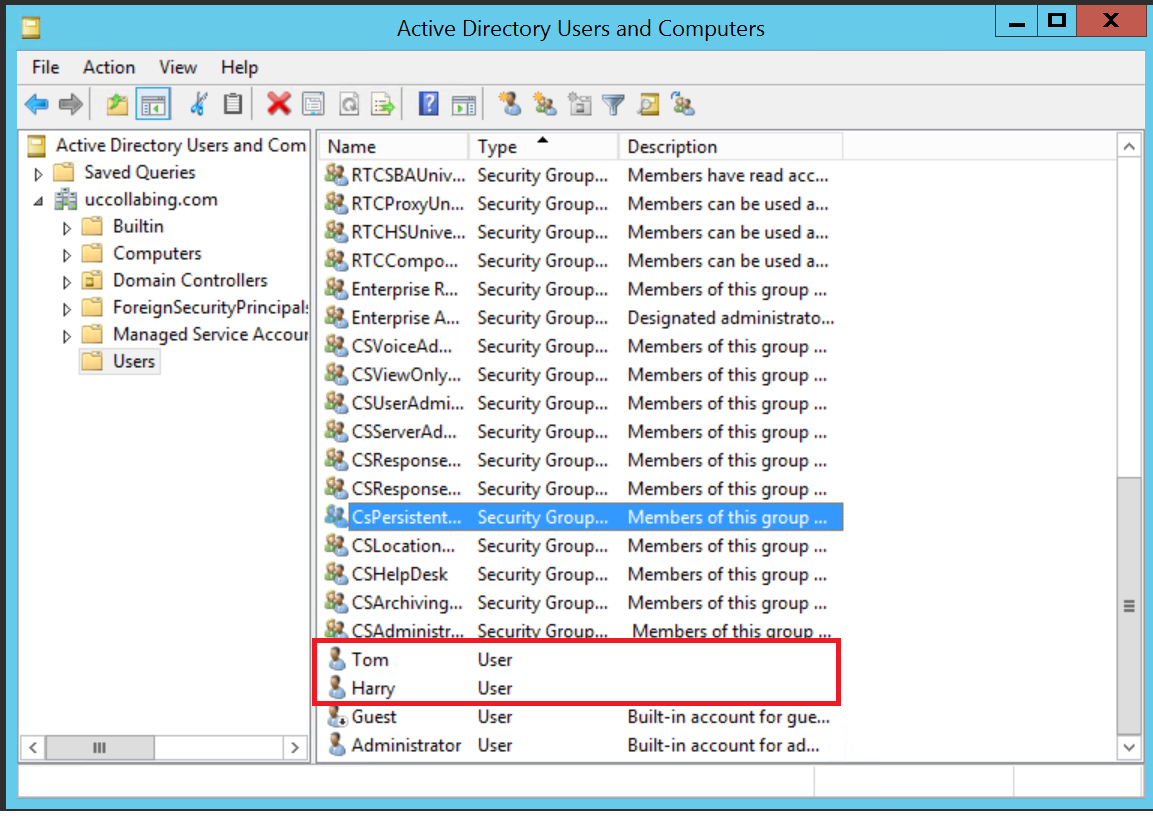
Task: Click tree pane scroll left arrow
Action: 33,747
